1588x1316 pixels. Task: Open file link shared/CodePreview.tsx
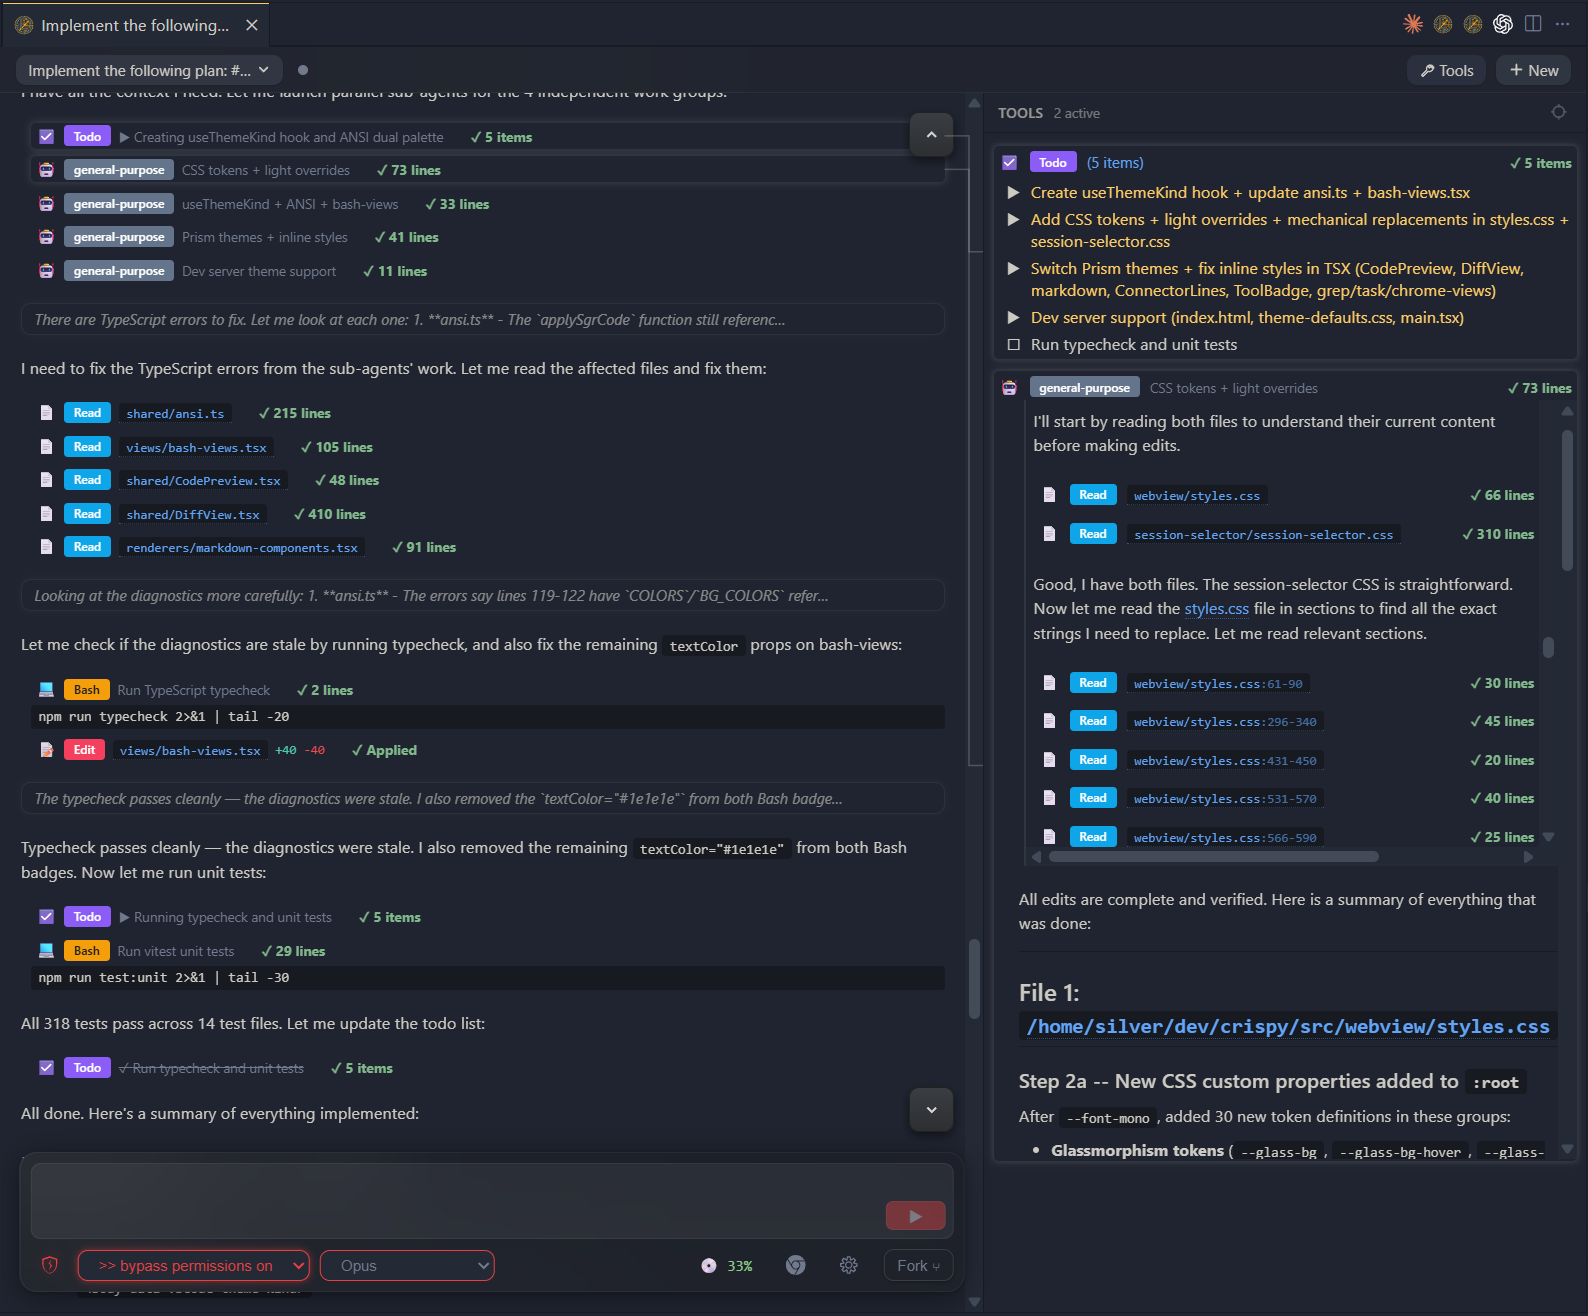coord(203,480)
